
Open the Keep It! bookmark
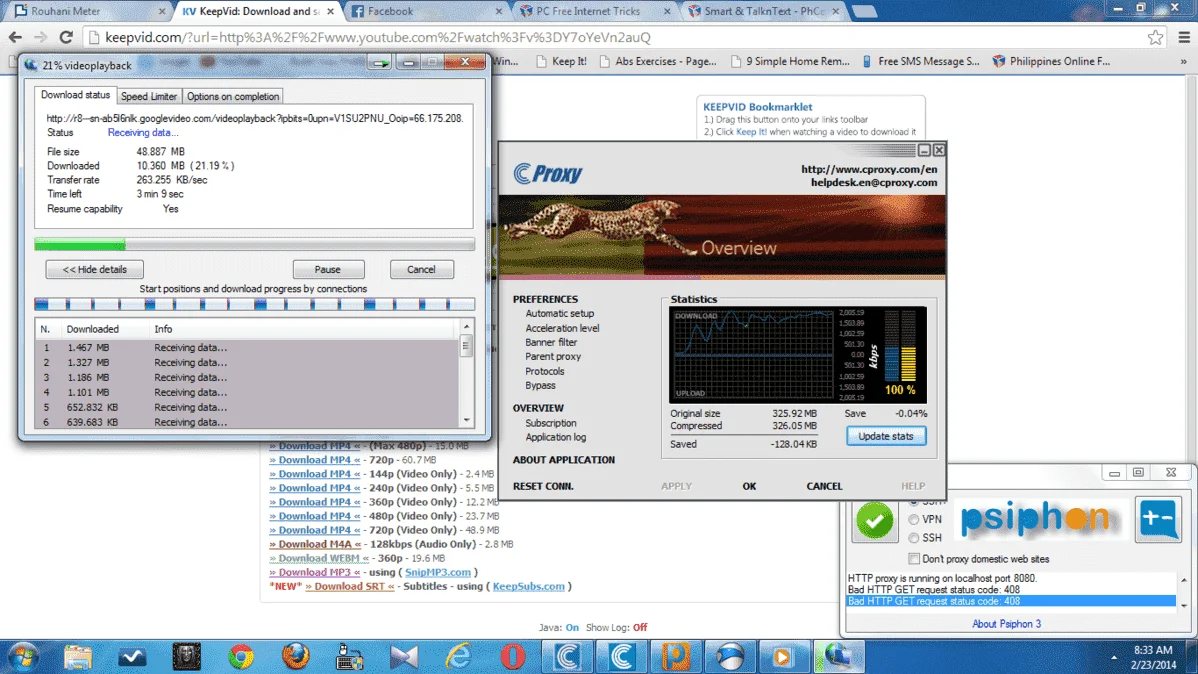(561, 61)
